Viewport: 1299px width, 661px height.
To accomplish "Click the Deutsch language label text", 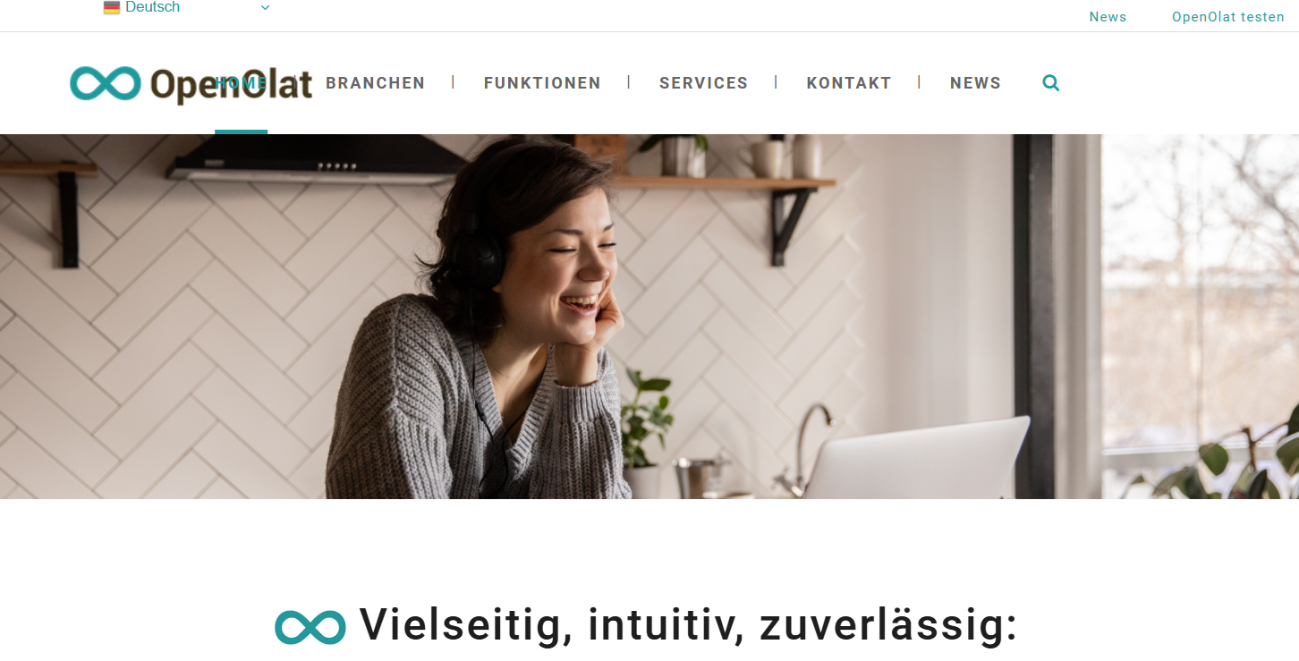I will coord(152,8).
